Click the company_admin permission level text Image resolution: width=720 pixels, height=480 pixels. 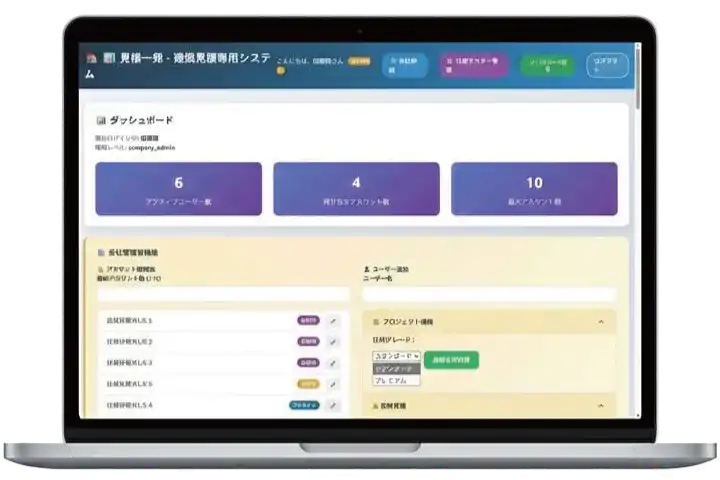pos(152,148)
